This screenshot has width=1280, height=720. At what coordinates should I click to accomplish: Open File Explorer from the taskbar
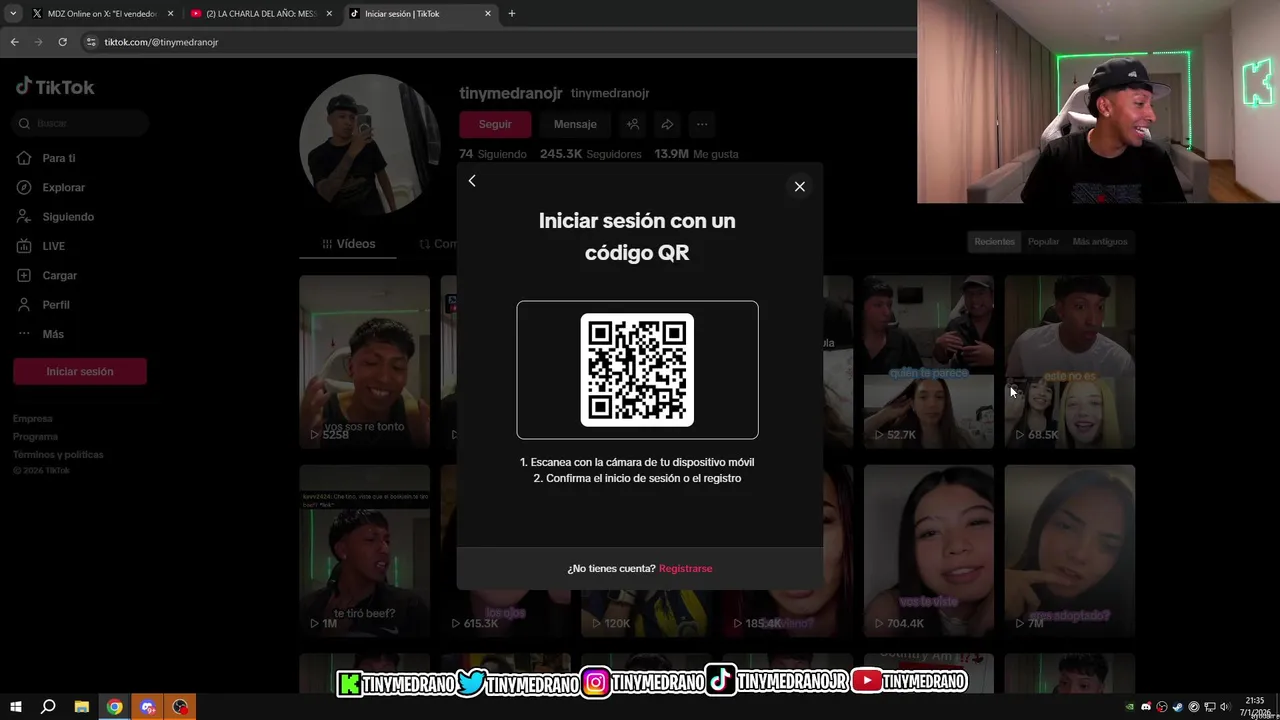coord(81,707)
